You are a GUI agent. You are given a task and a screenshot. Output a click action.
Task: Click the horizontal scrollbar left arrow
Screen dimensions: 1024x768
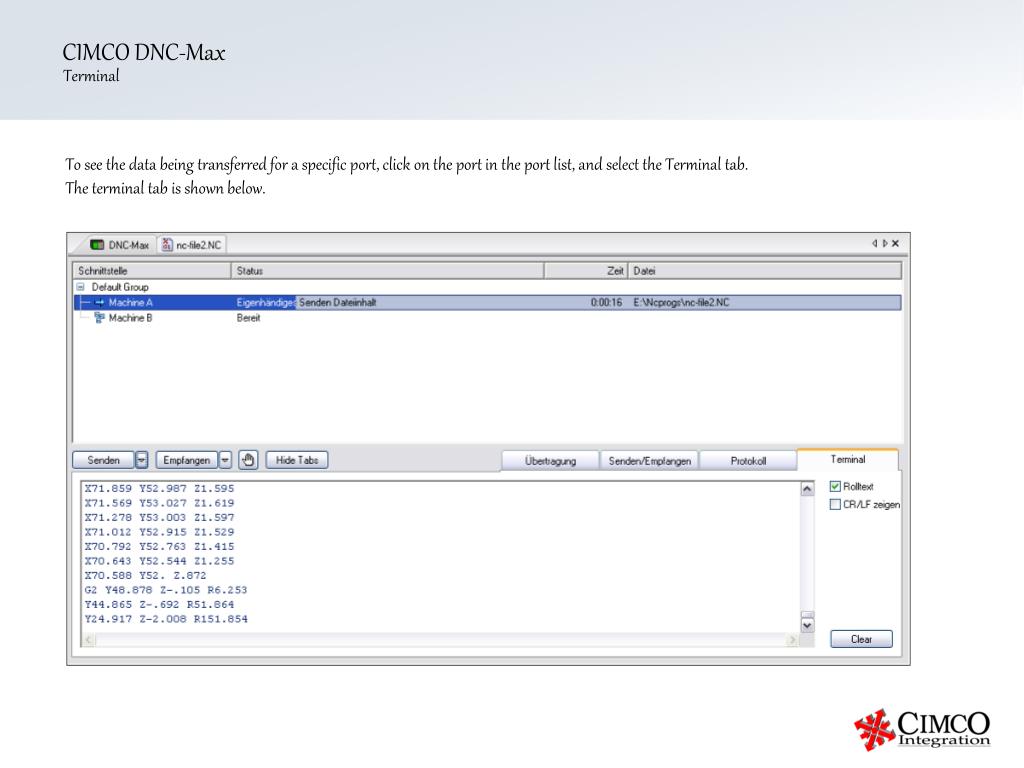click(x=89, y=640)
